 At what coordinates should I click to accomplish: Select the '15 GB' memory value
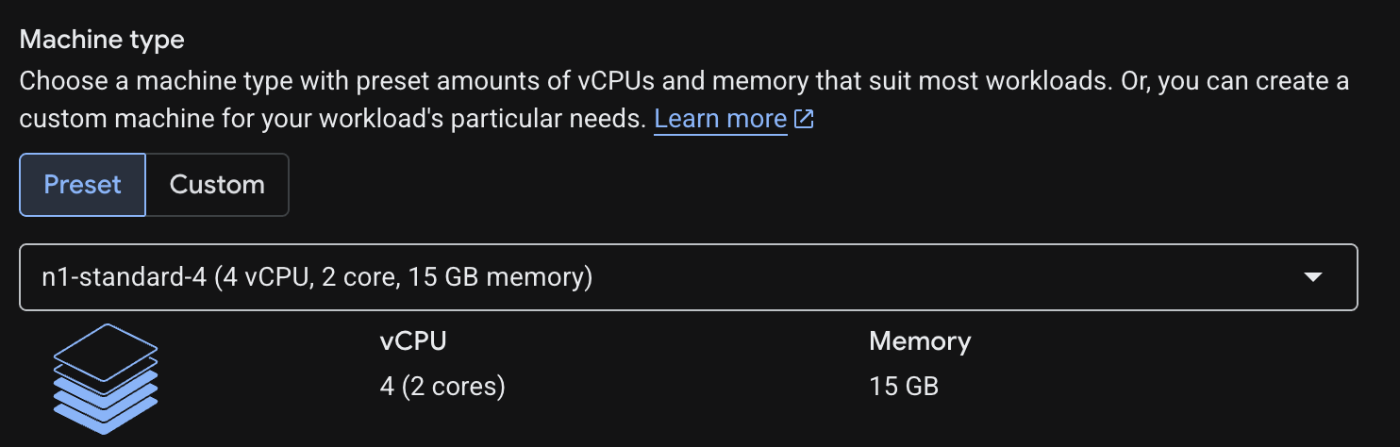pos(904,386)
